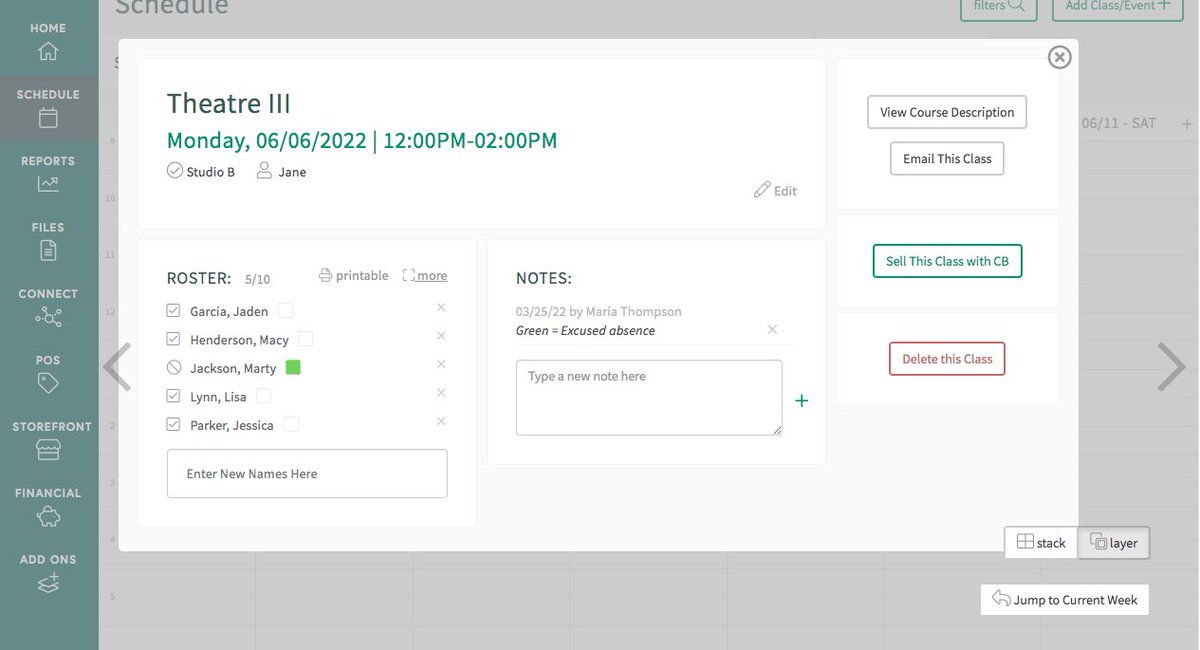This screenshot has height=650, width=1200.
Task: Open POS tag section
Action: (x=48, y=373)
